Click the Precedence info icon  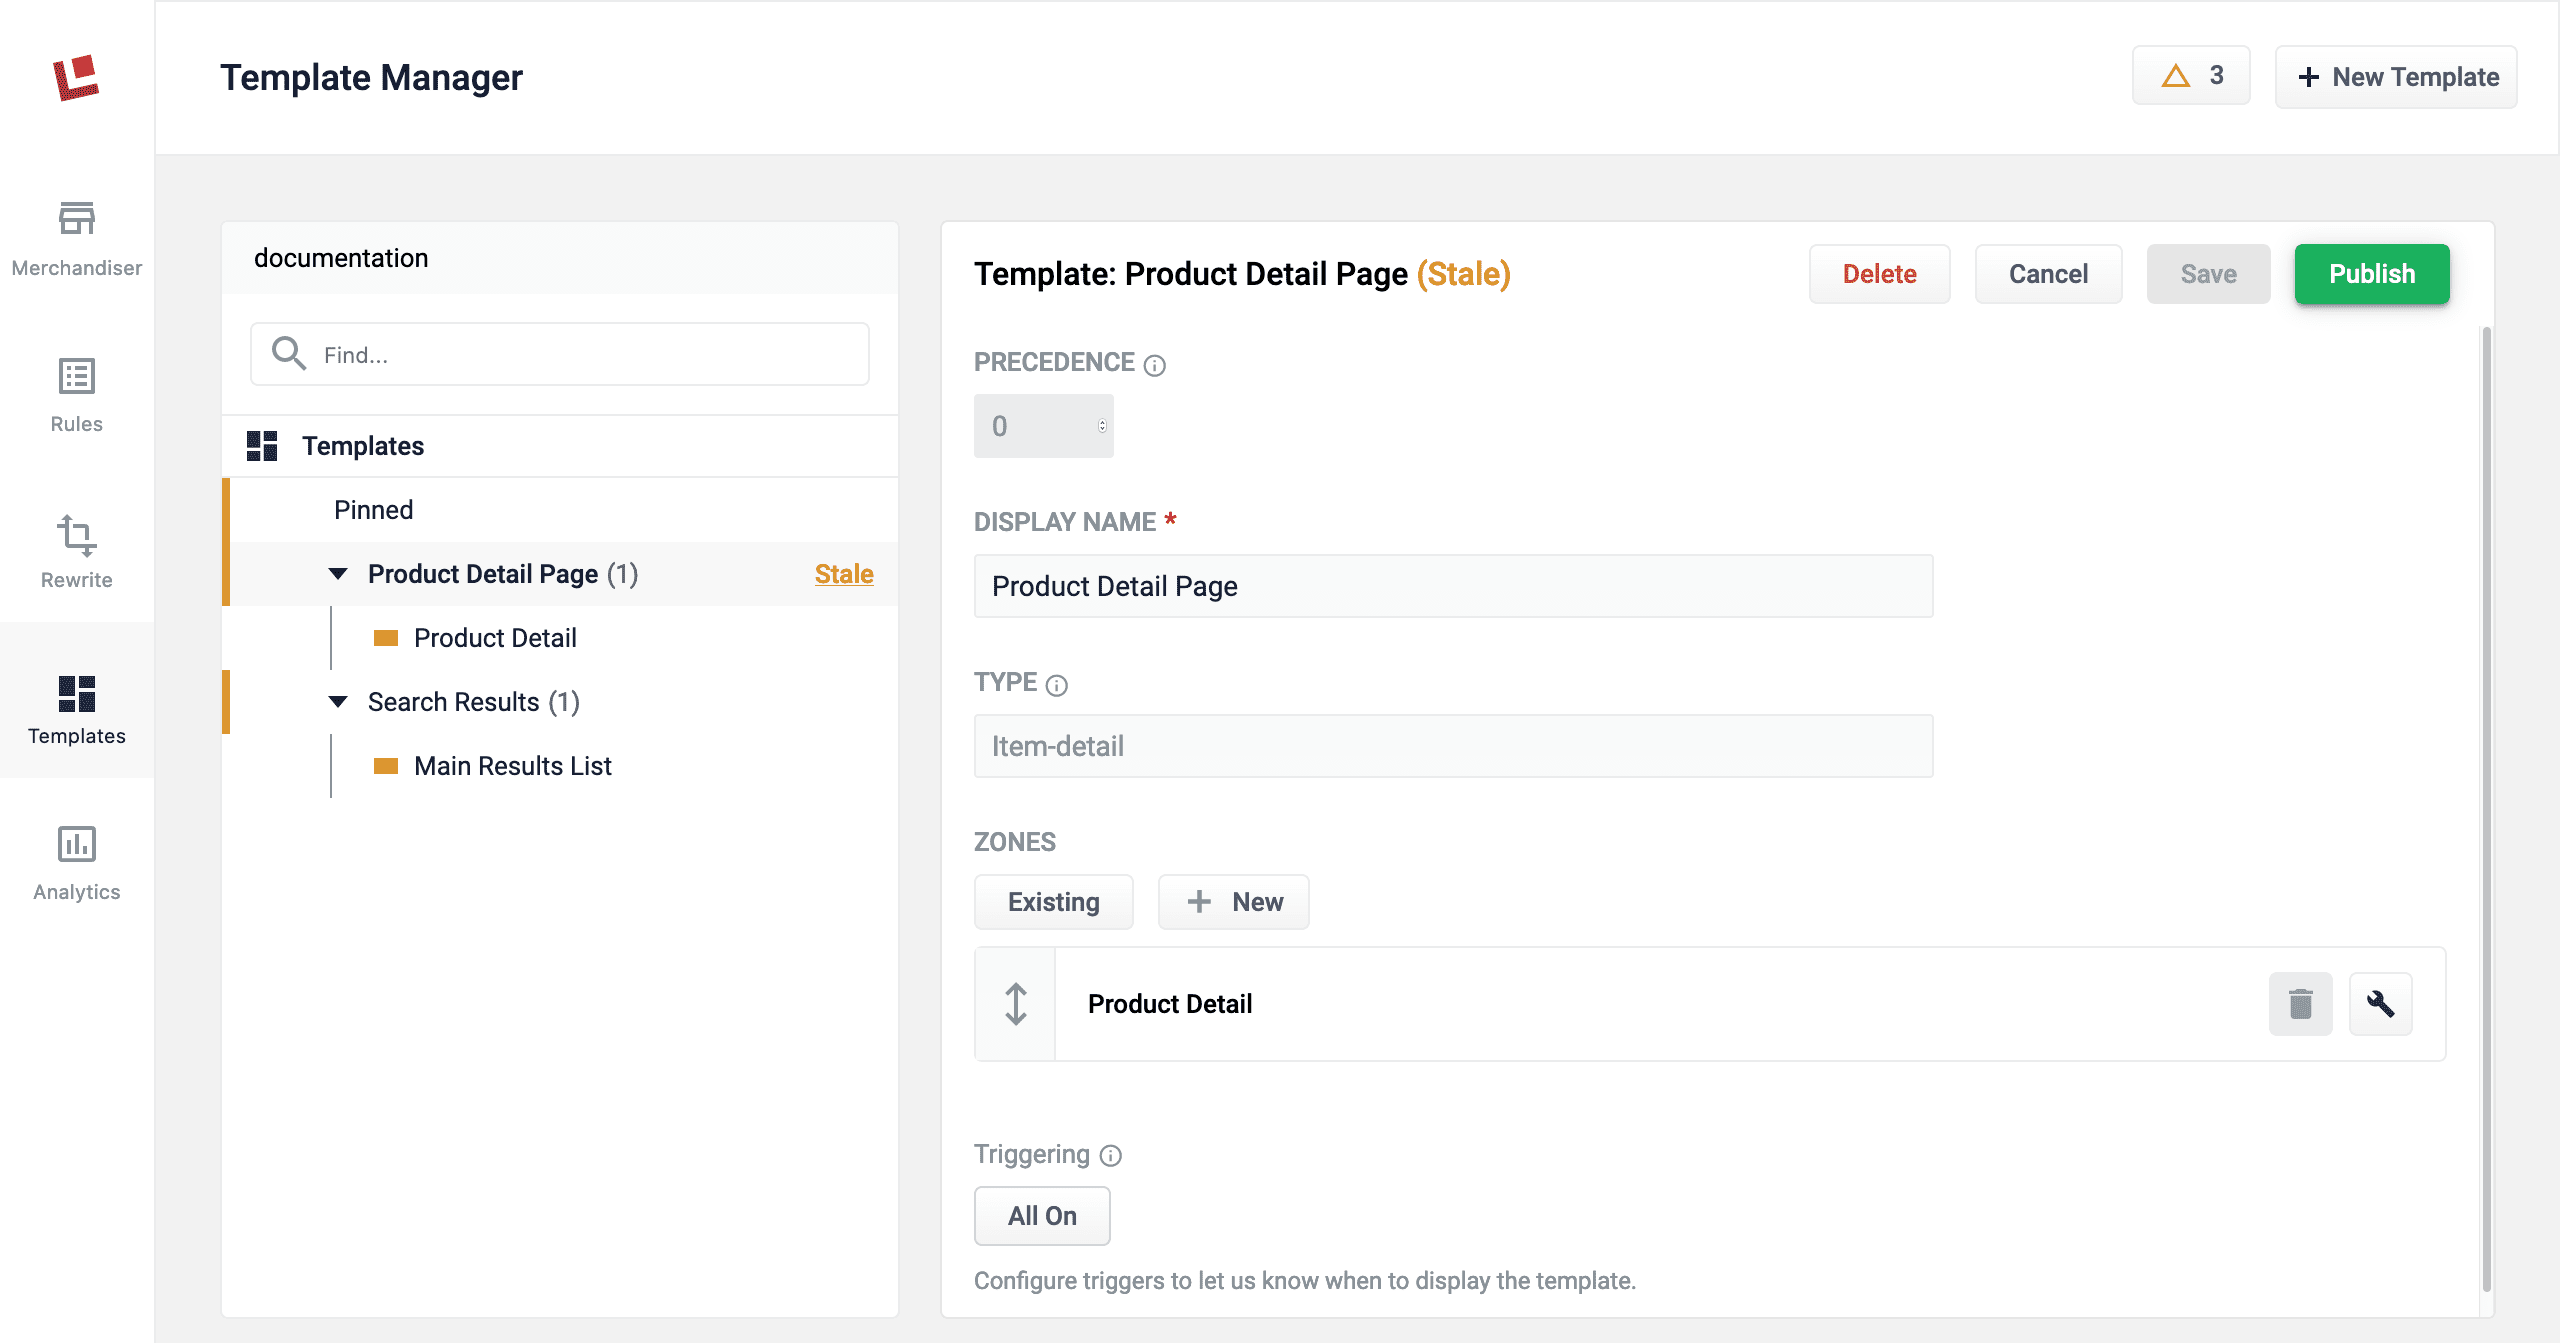[x=1155, y=365]
